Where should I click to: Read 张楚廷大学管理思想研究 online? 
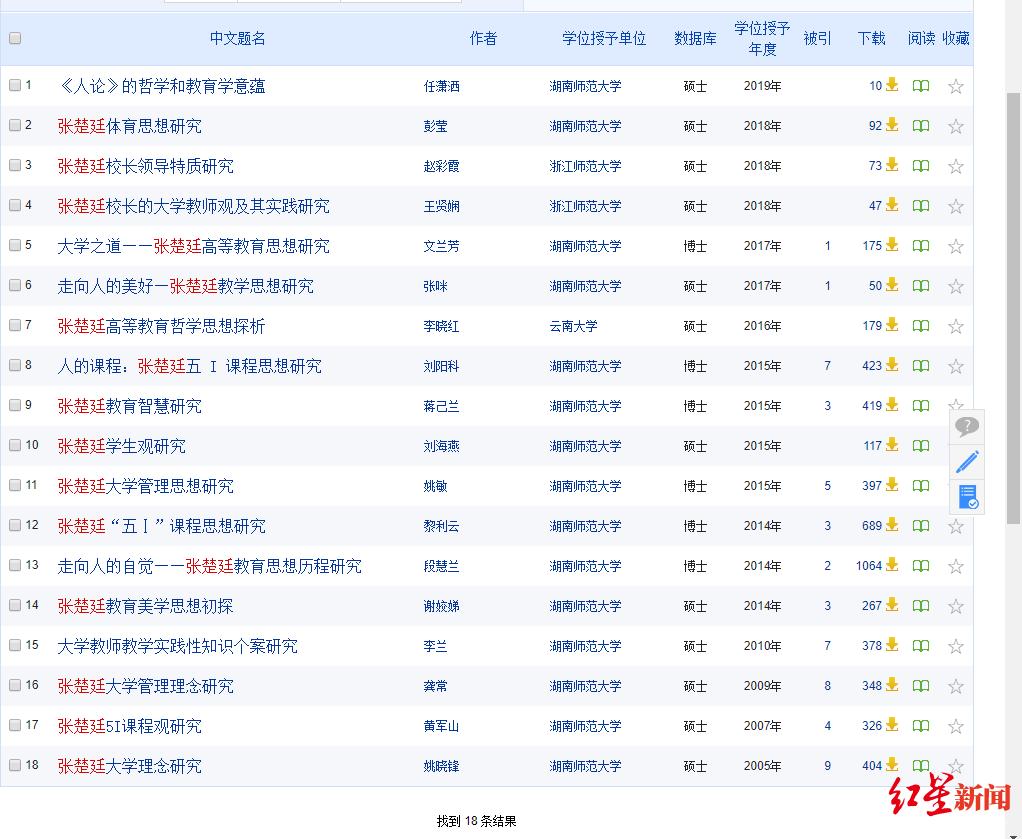coord(920,486)
